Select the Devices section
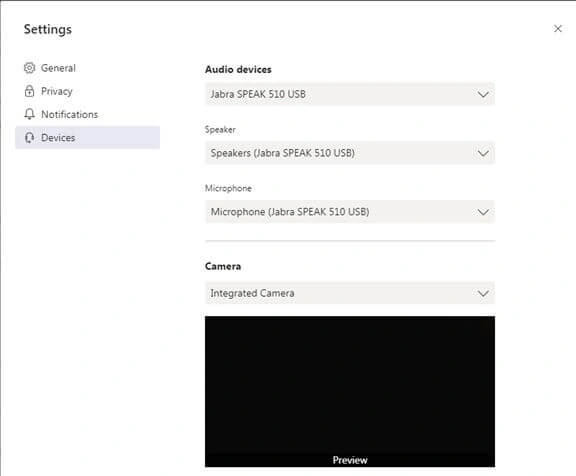 (x=87, y=137)
